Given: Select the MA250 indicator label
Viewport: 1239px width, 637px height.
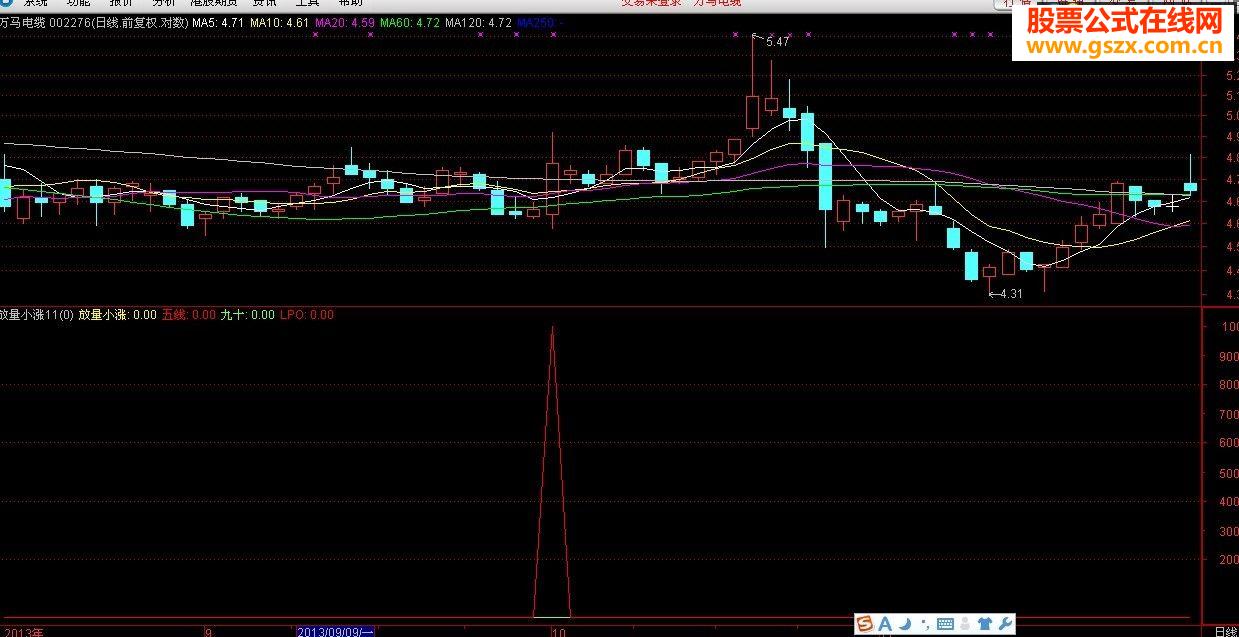Looking at the screenshot, I should click(540, 22).
